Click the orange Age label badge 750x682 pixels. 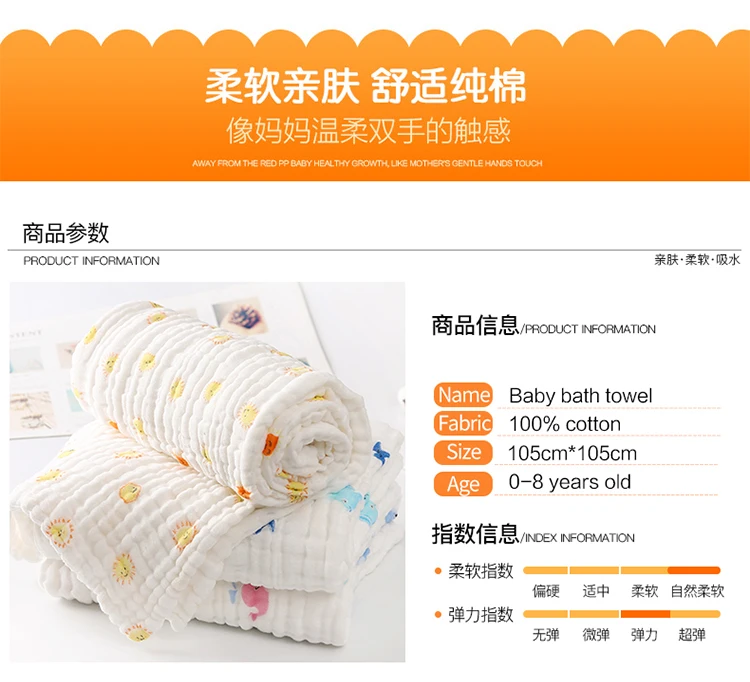[463, 484]
